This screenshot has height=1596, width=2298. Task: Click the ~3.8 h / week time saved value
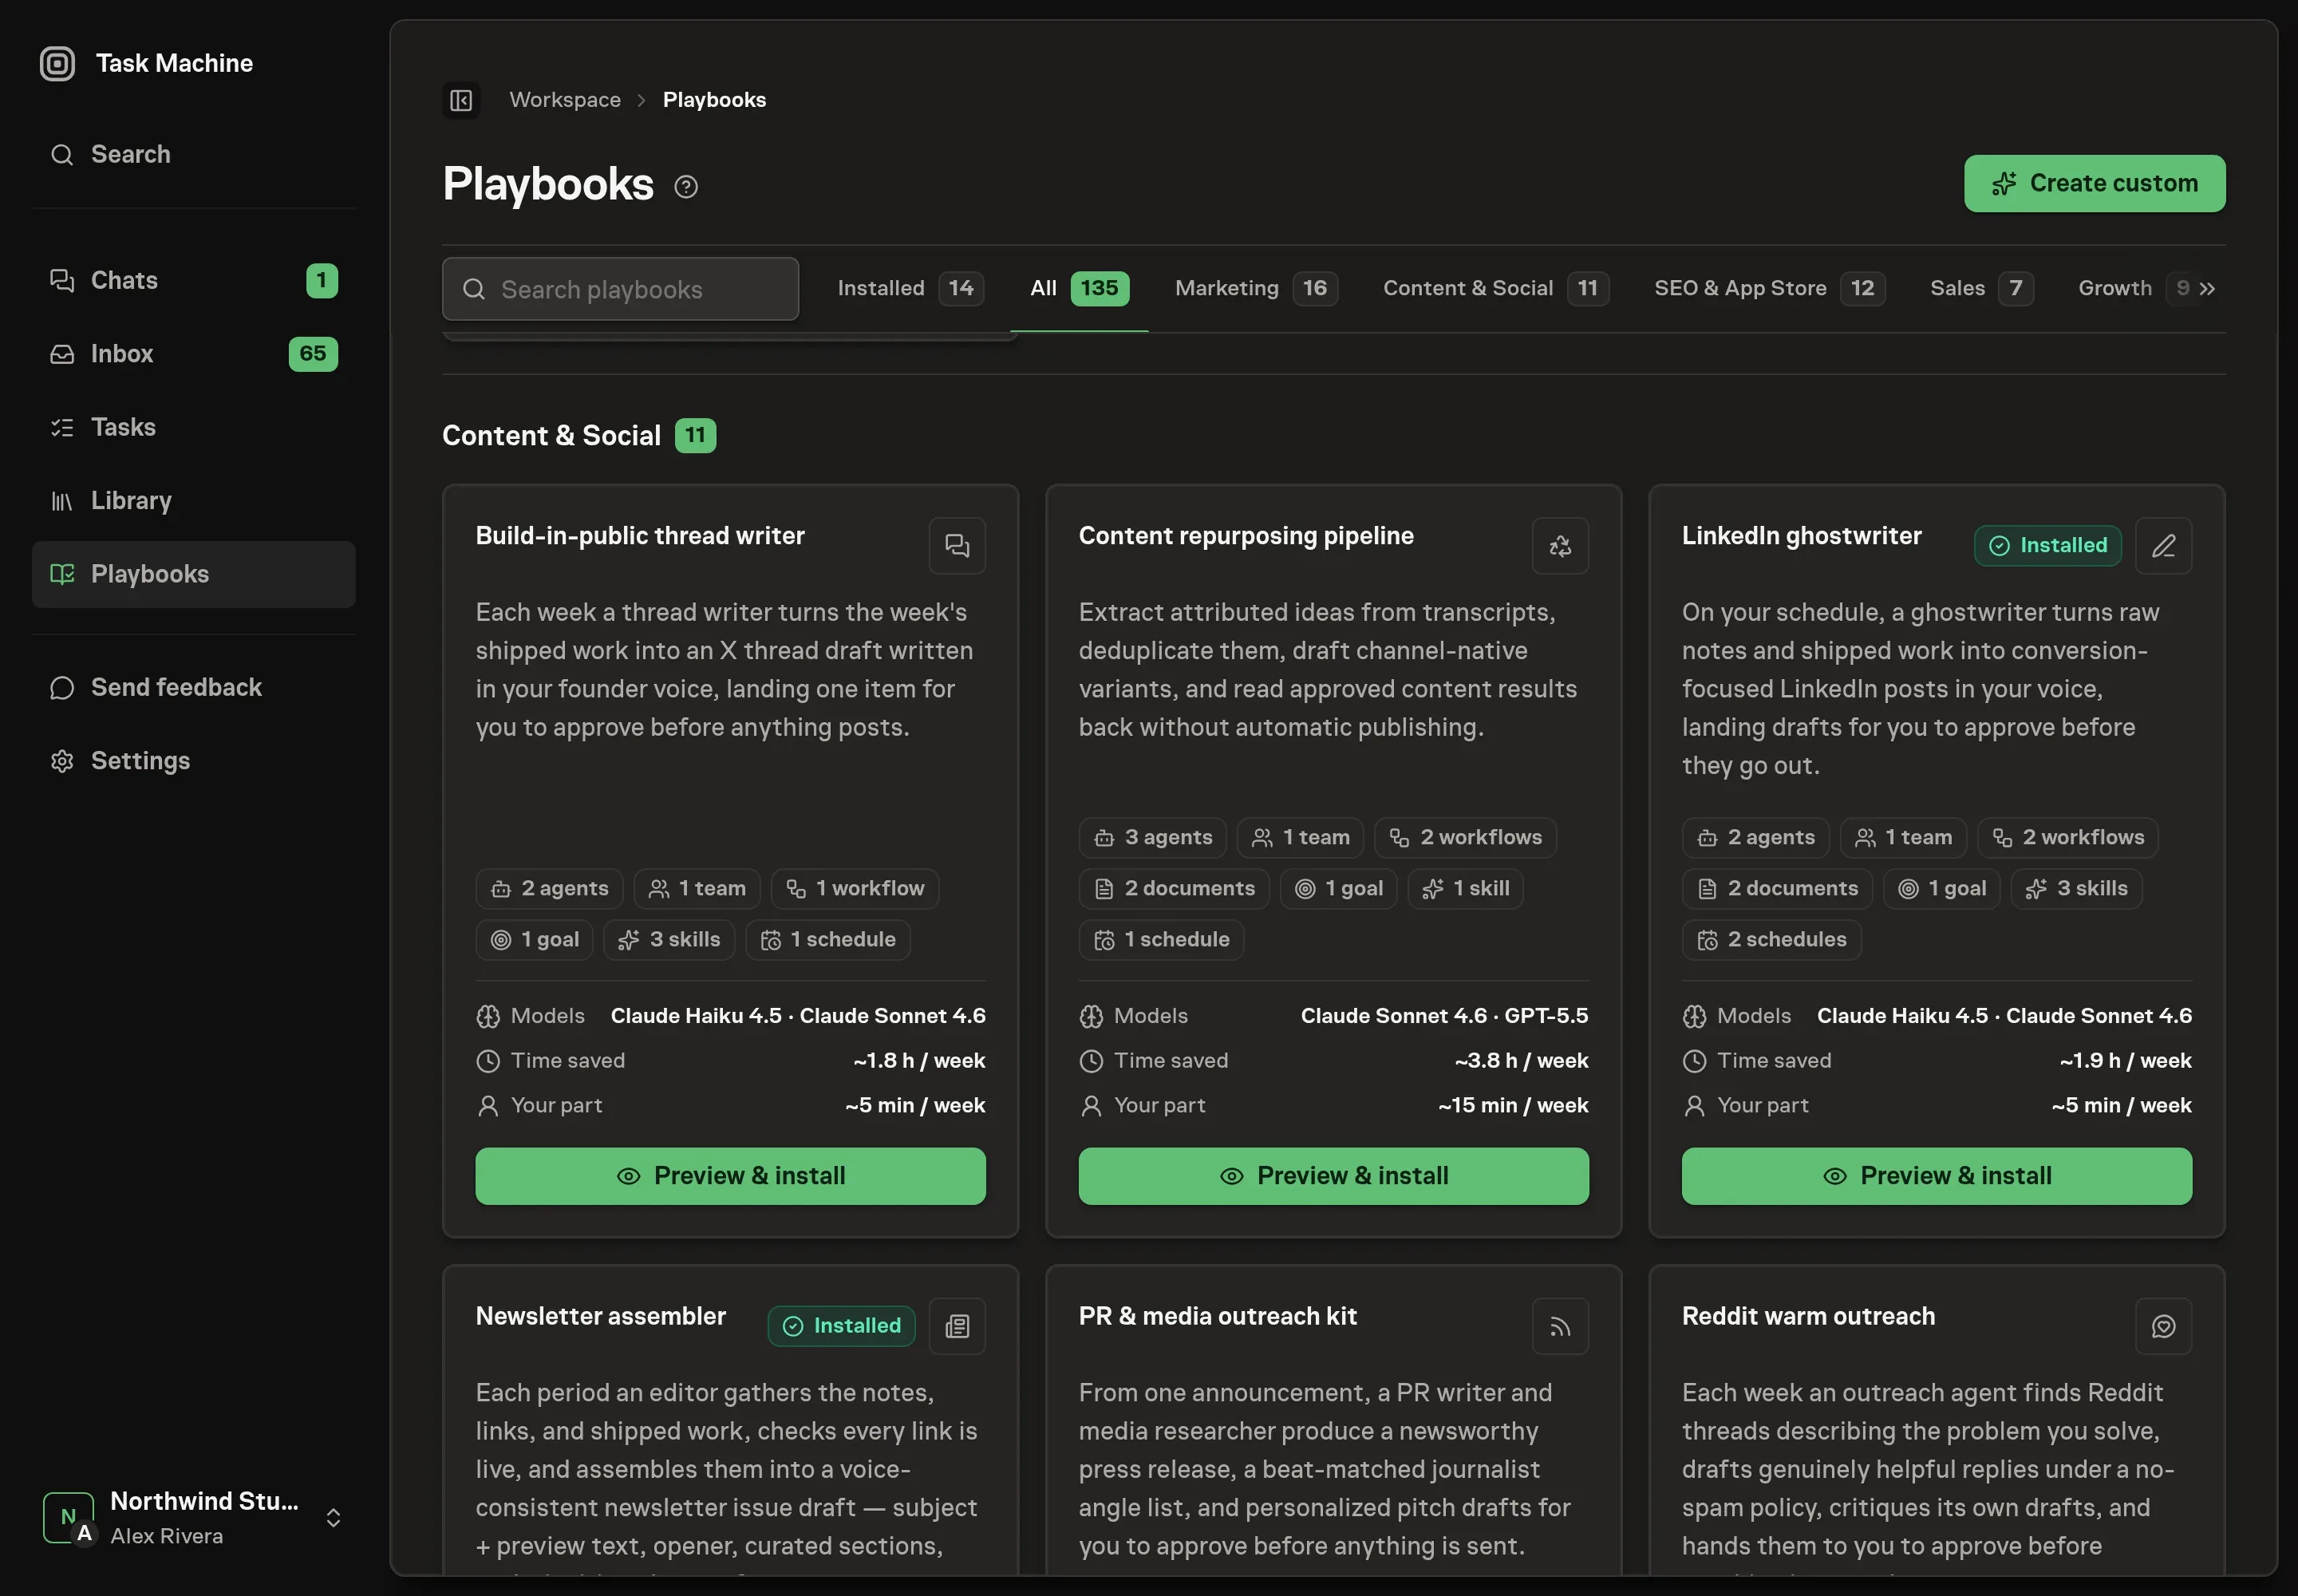(x=1521, y=1060)
